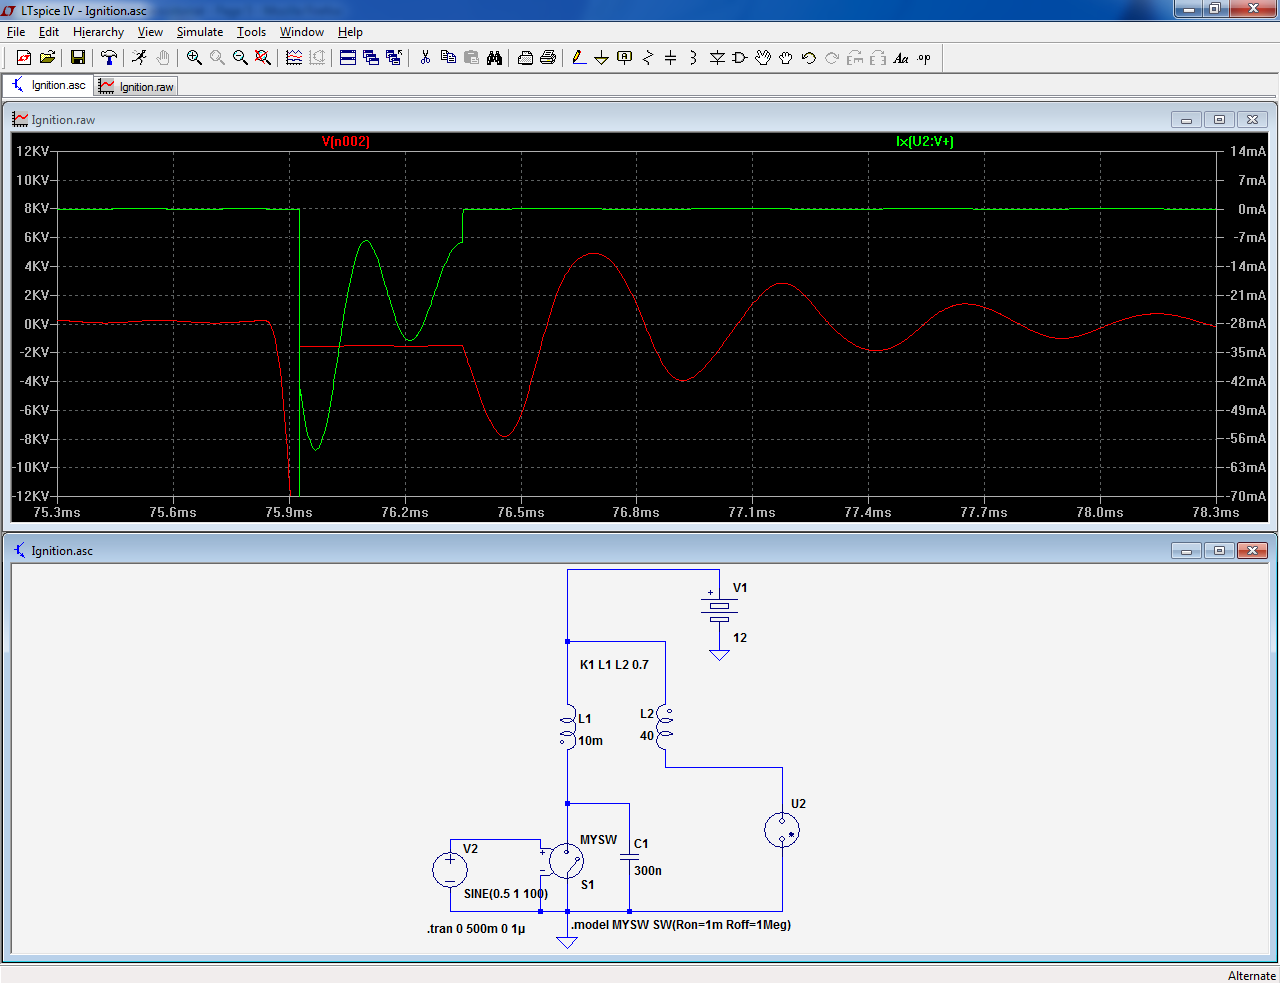The height and width of the screenshot is (984, 1280).
Task: Place a Ground symbol from toolbar
Action: coord(601,58)
